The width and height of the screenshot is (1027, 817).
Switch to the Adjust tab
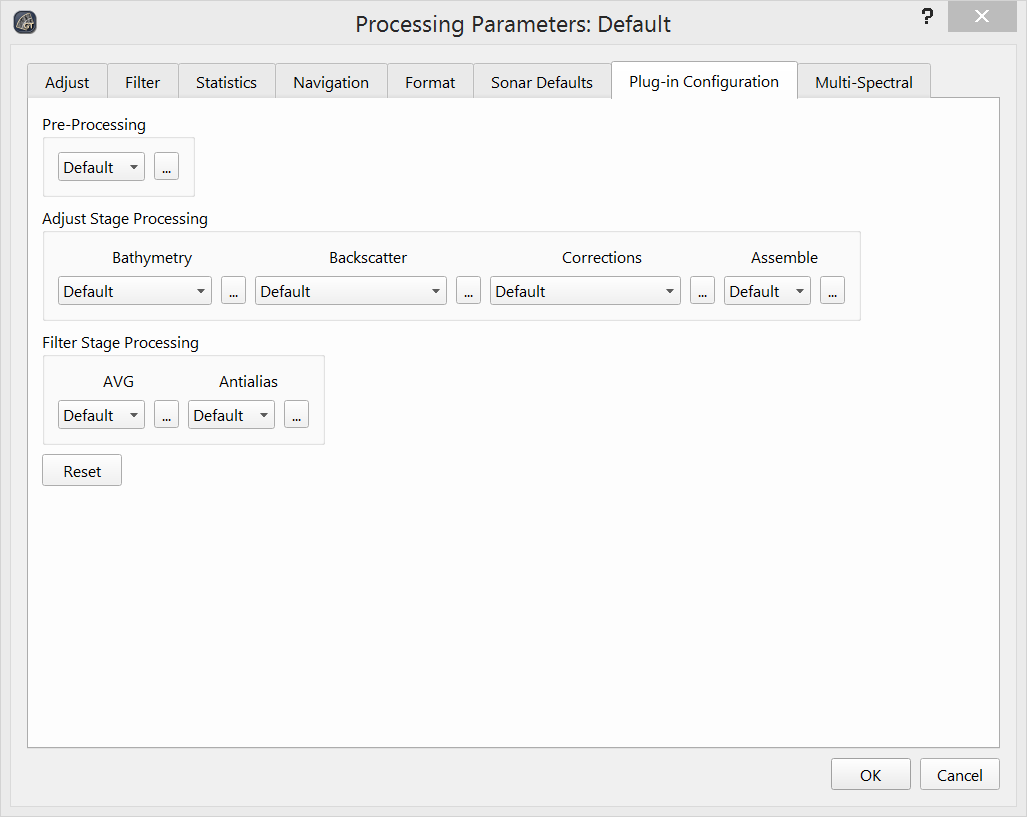(x=67, y=83)
